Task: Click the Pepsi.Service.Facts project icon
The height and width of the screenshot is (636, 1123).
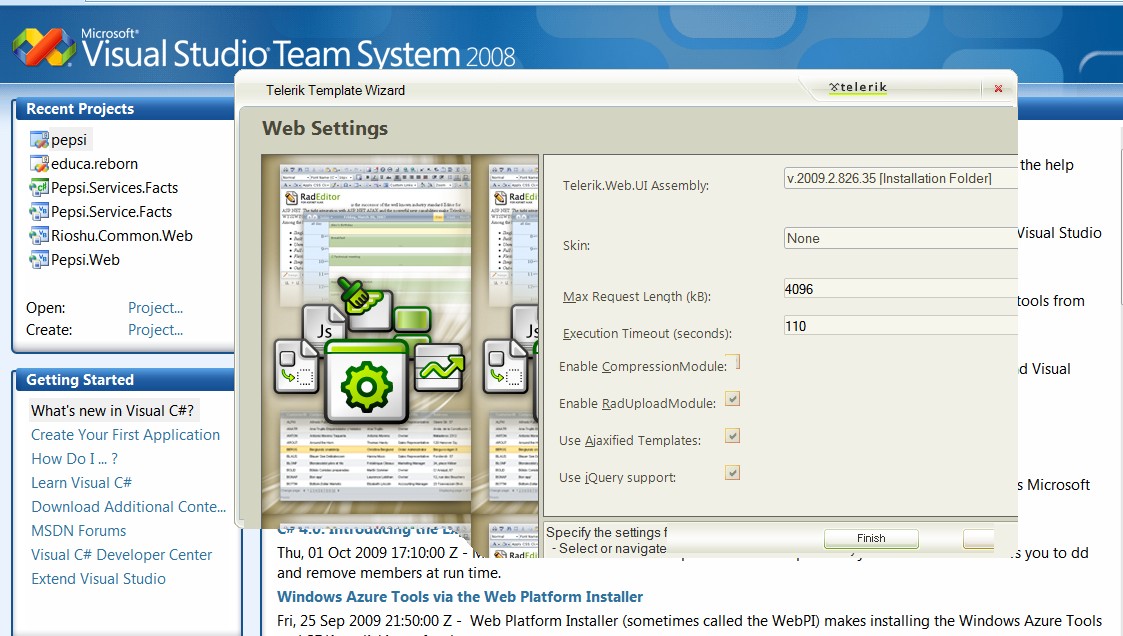Action: pos(39,211)
